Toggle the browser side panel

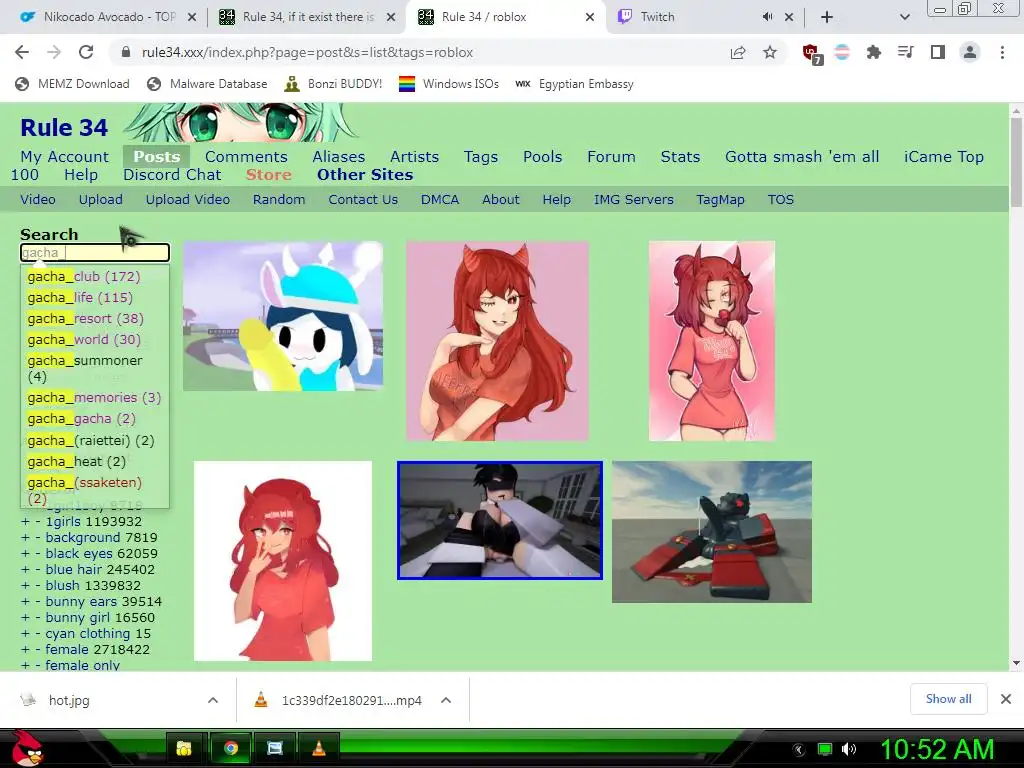pos(938,52)
